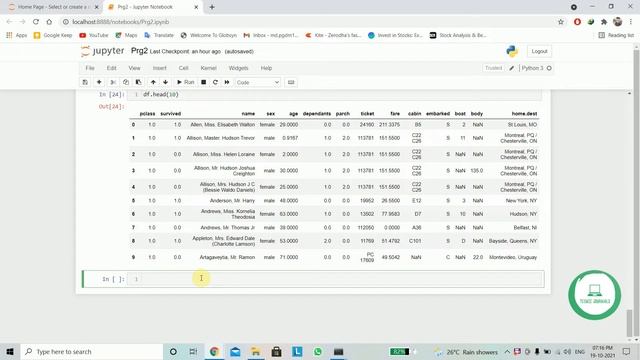Image resolution: width=640 pixels, height=360 pixels.
Task: Open the Reading list
Action: coord(616,36)
